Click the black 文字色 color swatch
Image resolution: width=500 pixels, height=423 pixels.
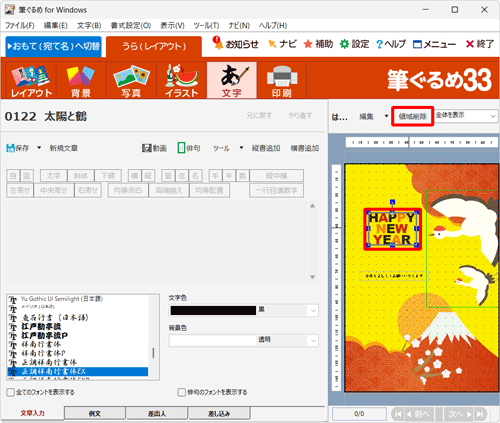pyautogui.click(x=213, y=310)
